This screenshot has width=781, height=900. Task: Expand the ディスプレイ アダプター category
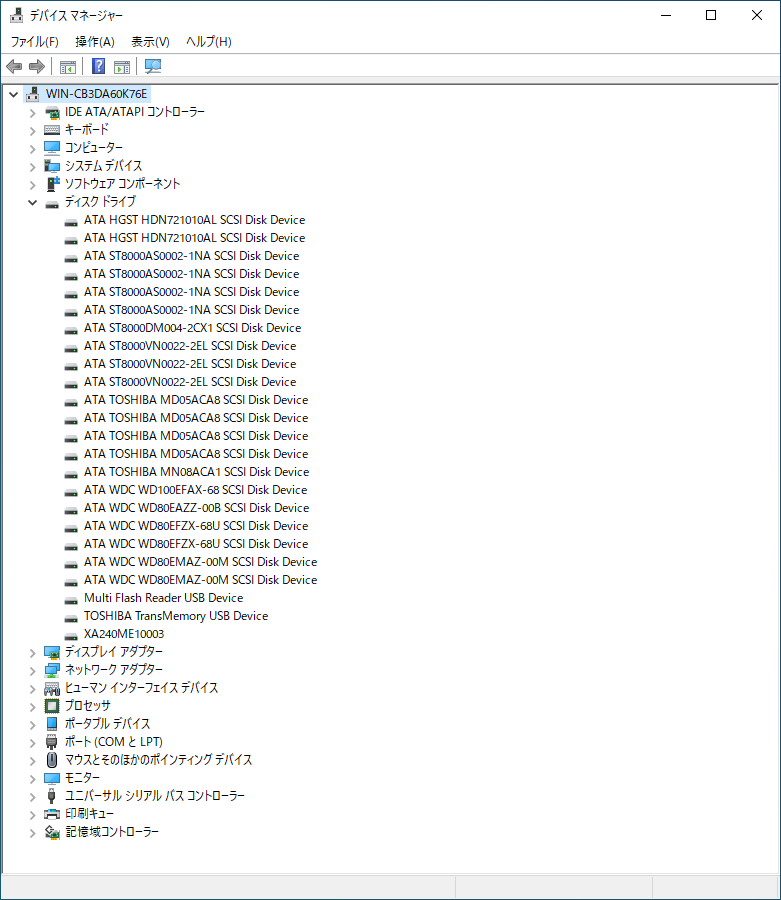click(x=33, y=653)
